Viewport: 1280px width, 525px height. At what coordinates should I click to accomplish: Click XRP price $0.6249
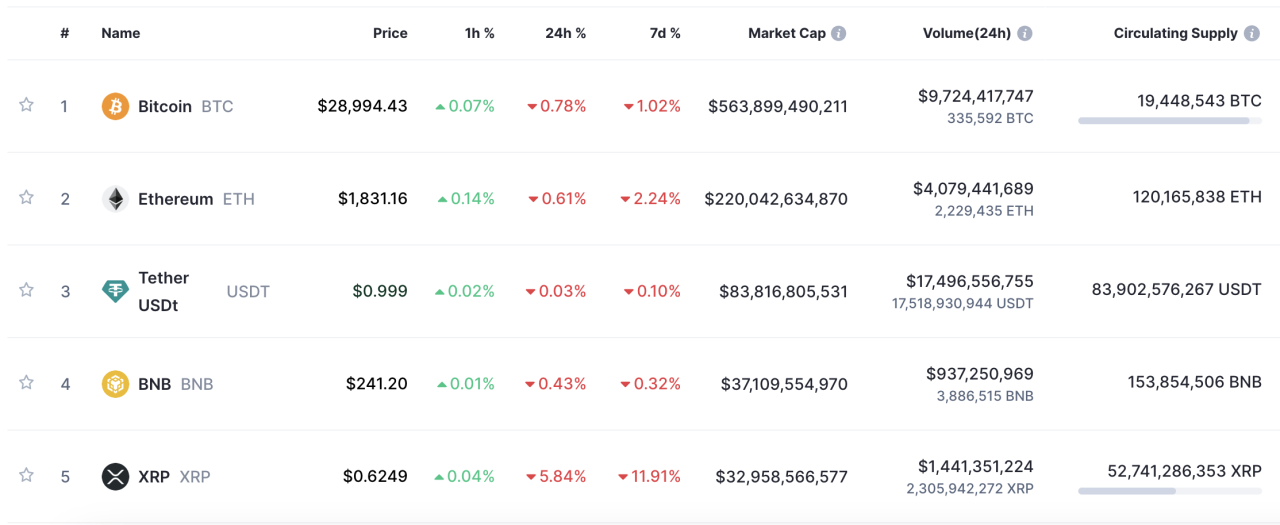click(375, 476)
